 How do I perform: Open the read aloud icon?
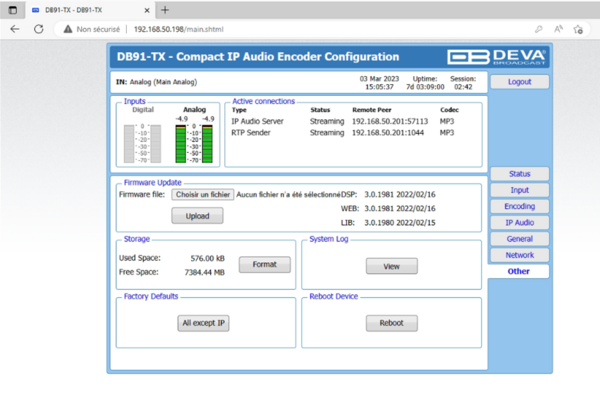[x=558, y=29]
